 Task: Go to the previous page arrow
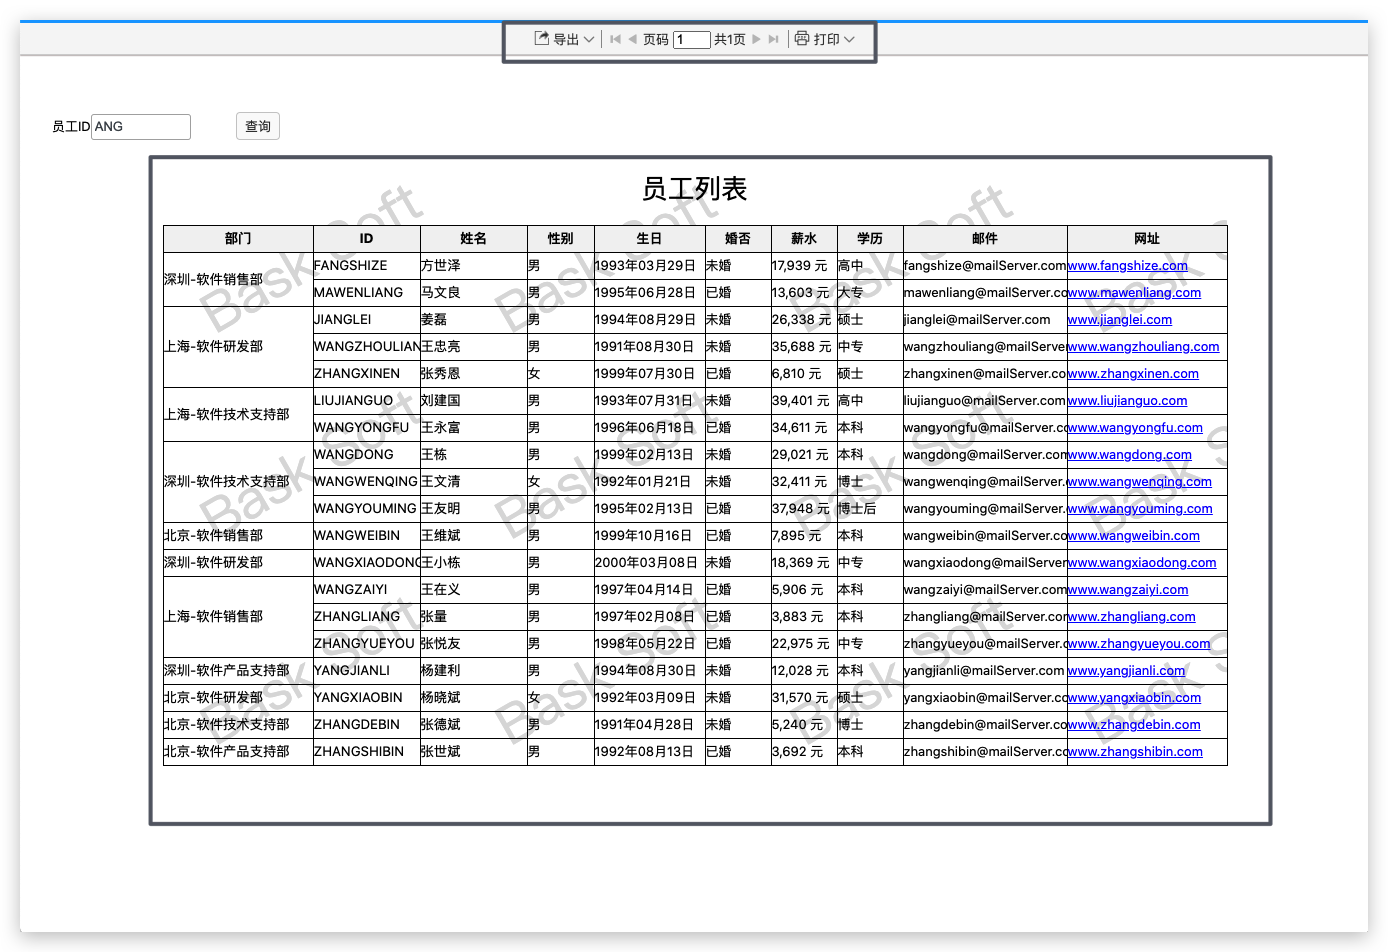point(632,39)
